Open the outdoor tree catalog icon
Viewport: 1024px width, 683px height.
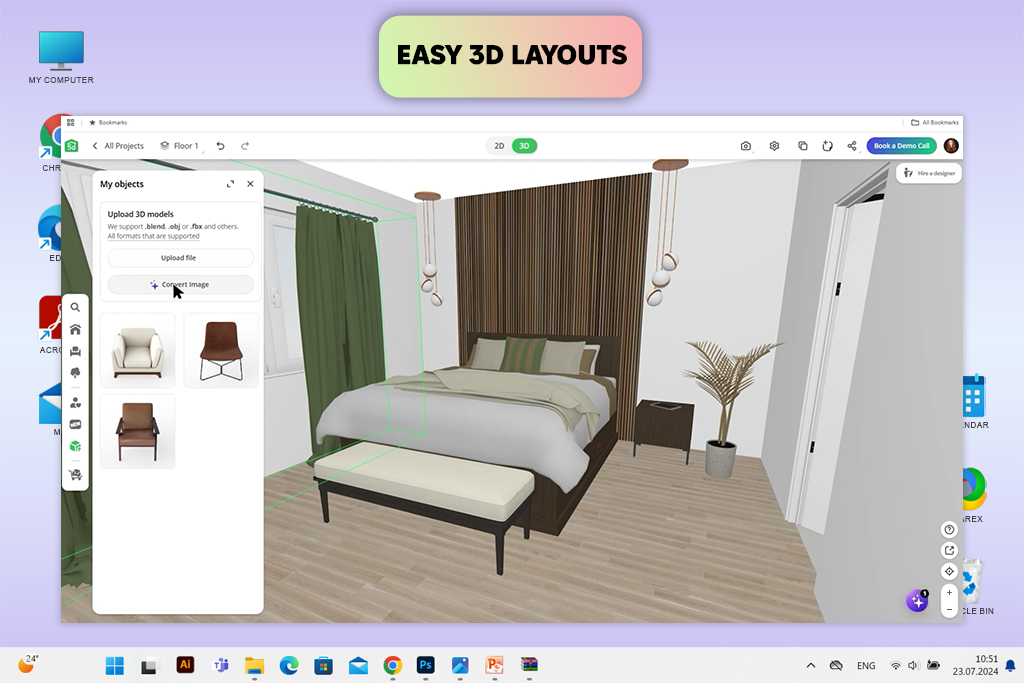[75, 373]
